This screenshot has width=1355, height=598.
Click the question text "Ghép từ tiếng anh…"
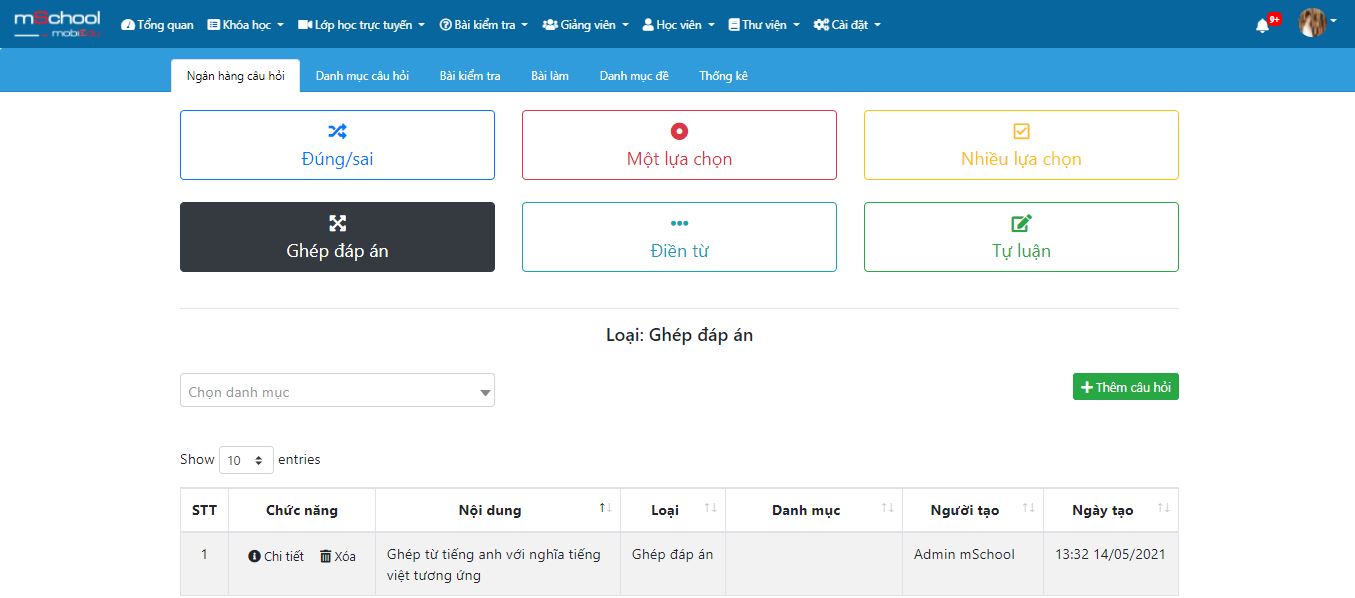[x=494, y=565]
